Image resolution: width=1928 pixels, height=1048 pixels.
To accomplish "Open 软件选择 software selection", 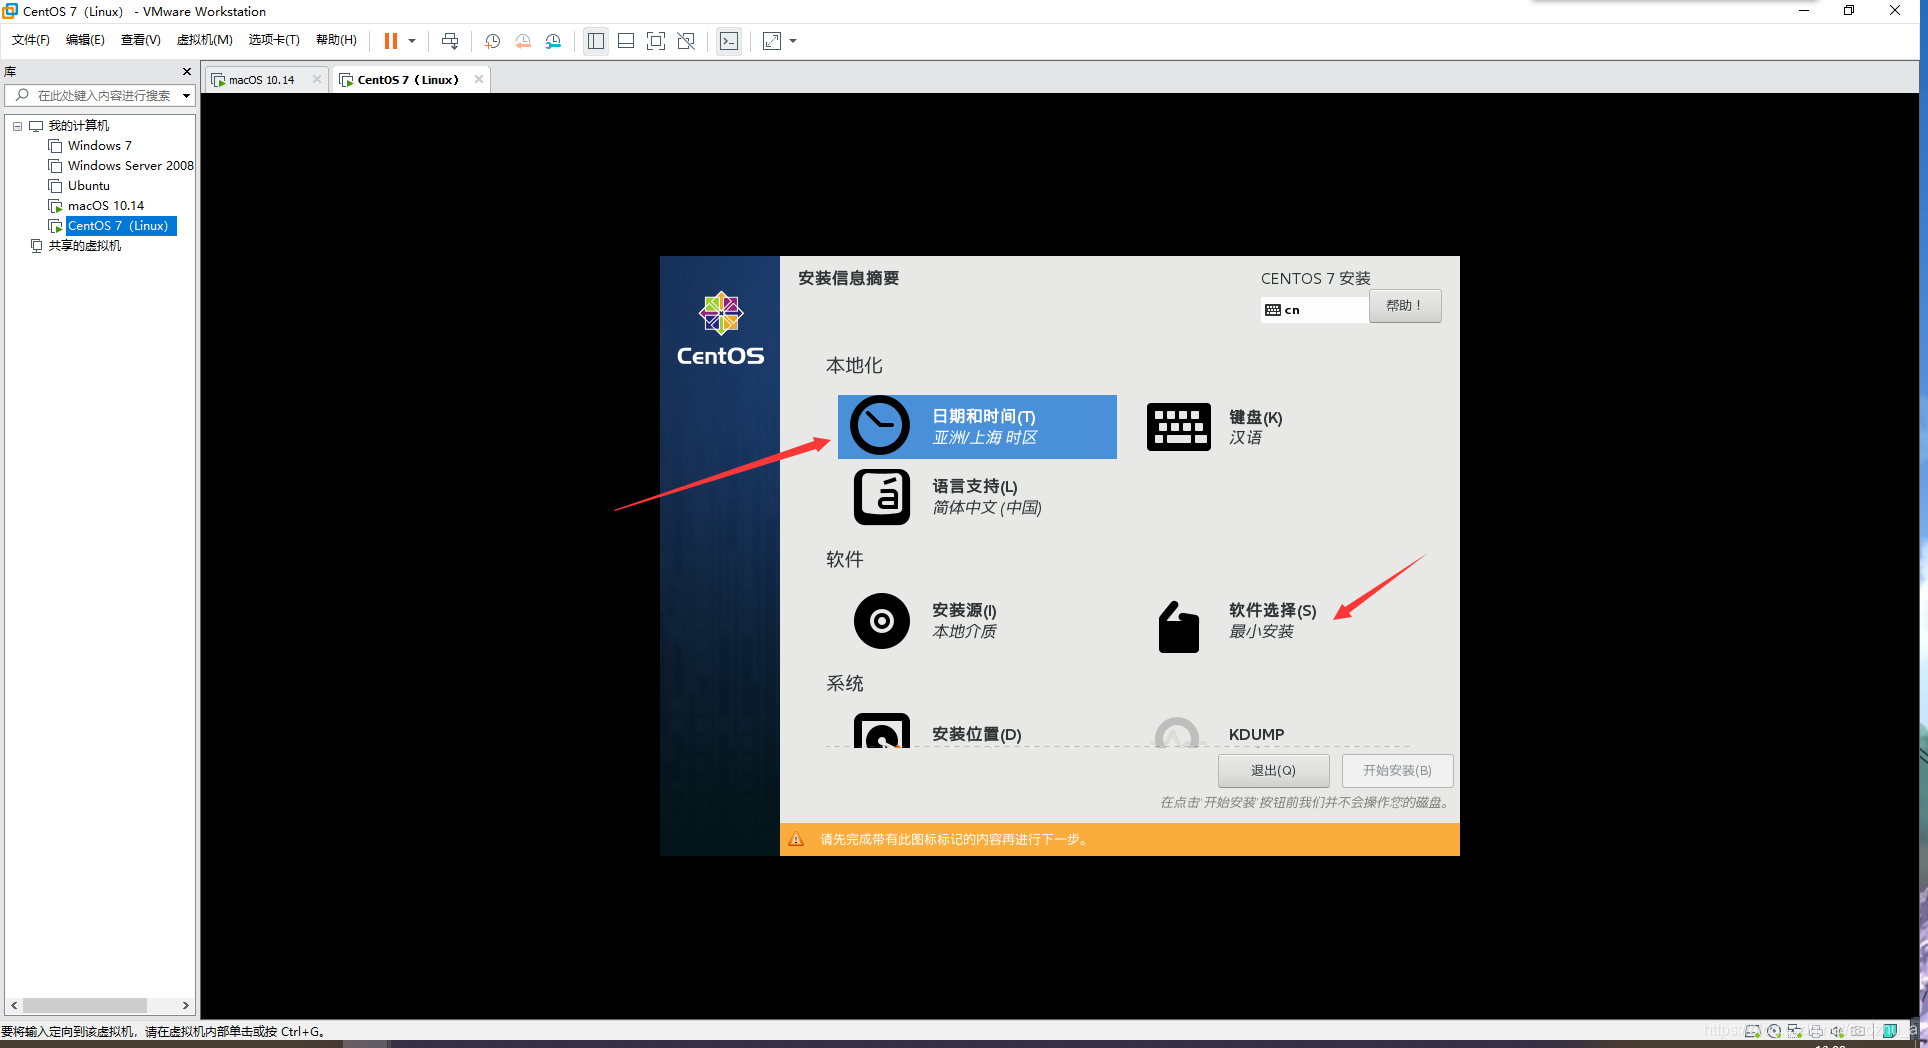I will 1237,627.
